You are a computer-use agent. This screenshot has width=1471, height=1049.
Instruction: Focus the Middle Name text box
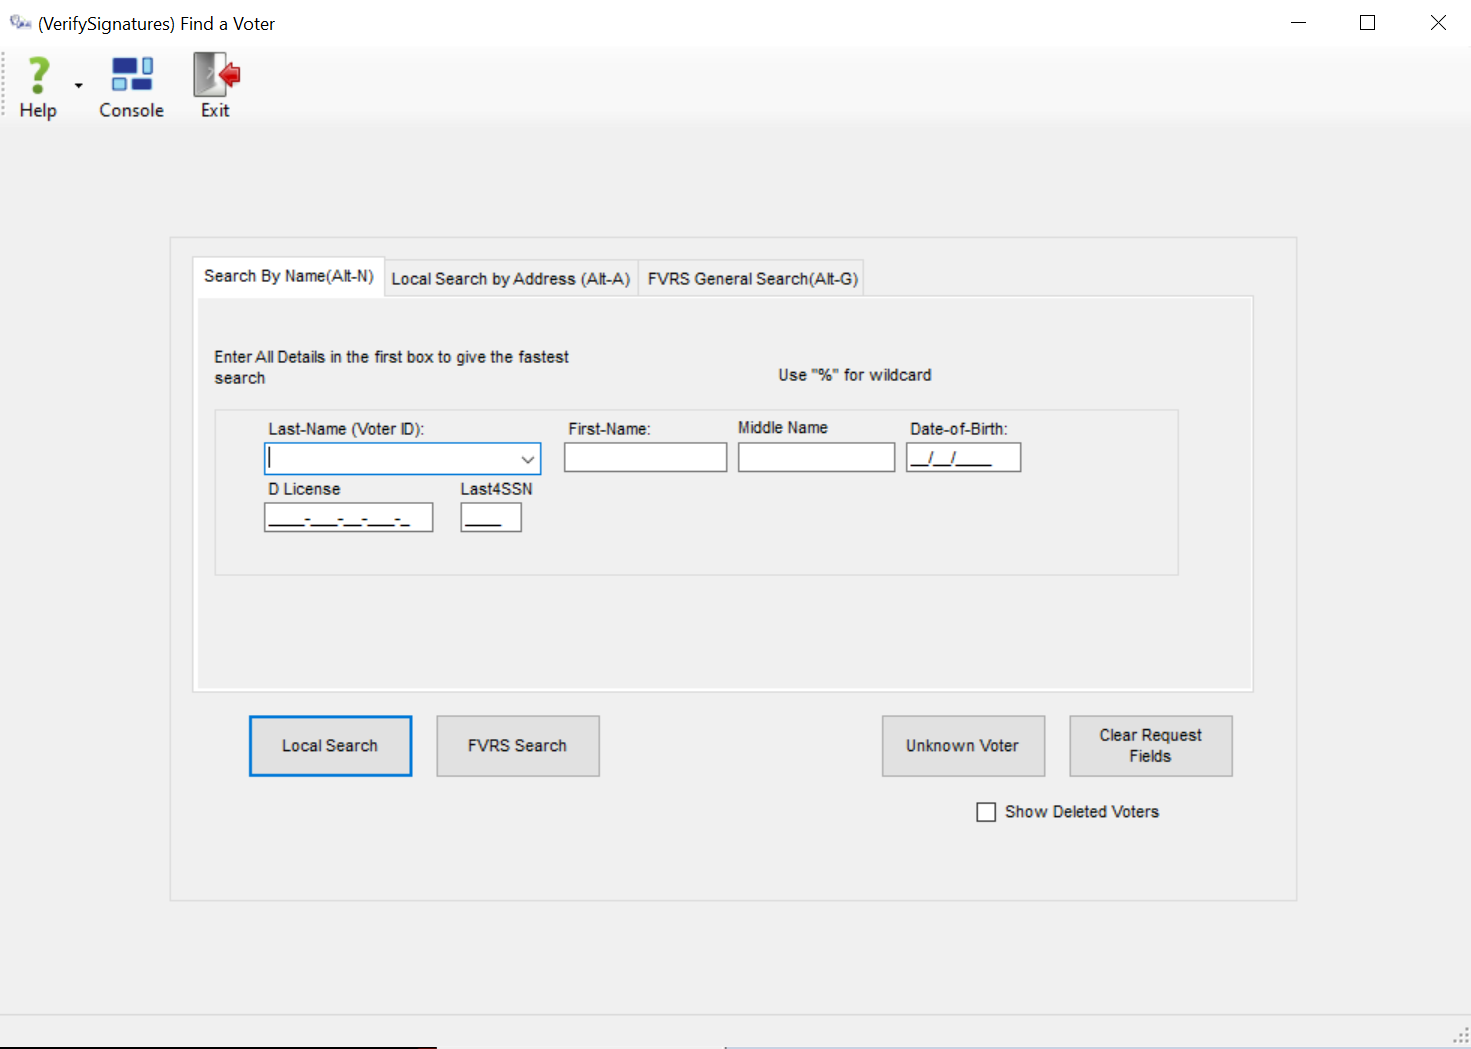click(x=816, y=458)
